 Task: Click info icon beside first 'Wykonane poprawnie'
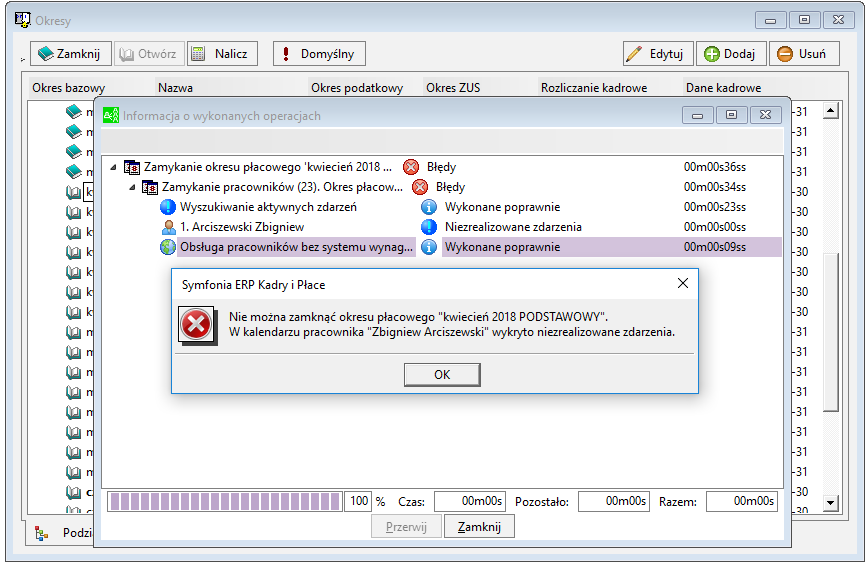(429, 207)
